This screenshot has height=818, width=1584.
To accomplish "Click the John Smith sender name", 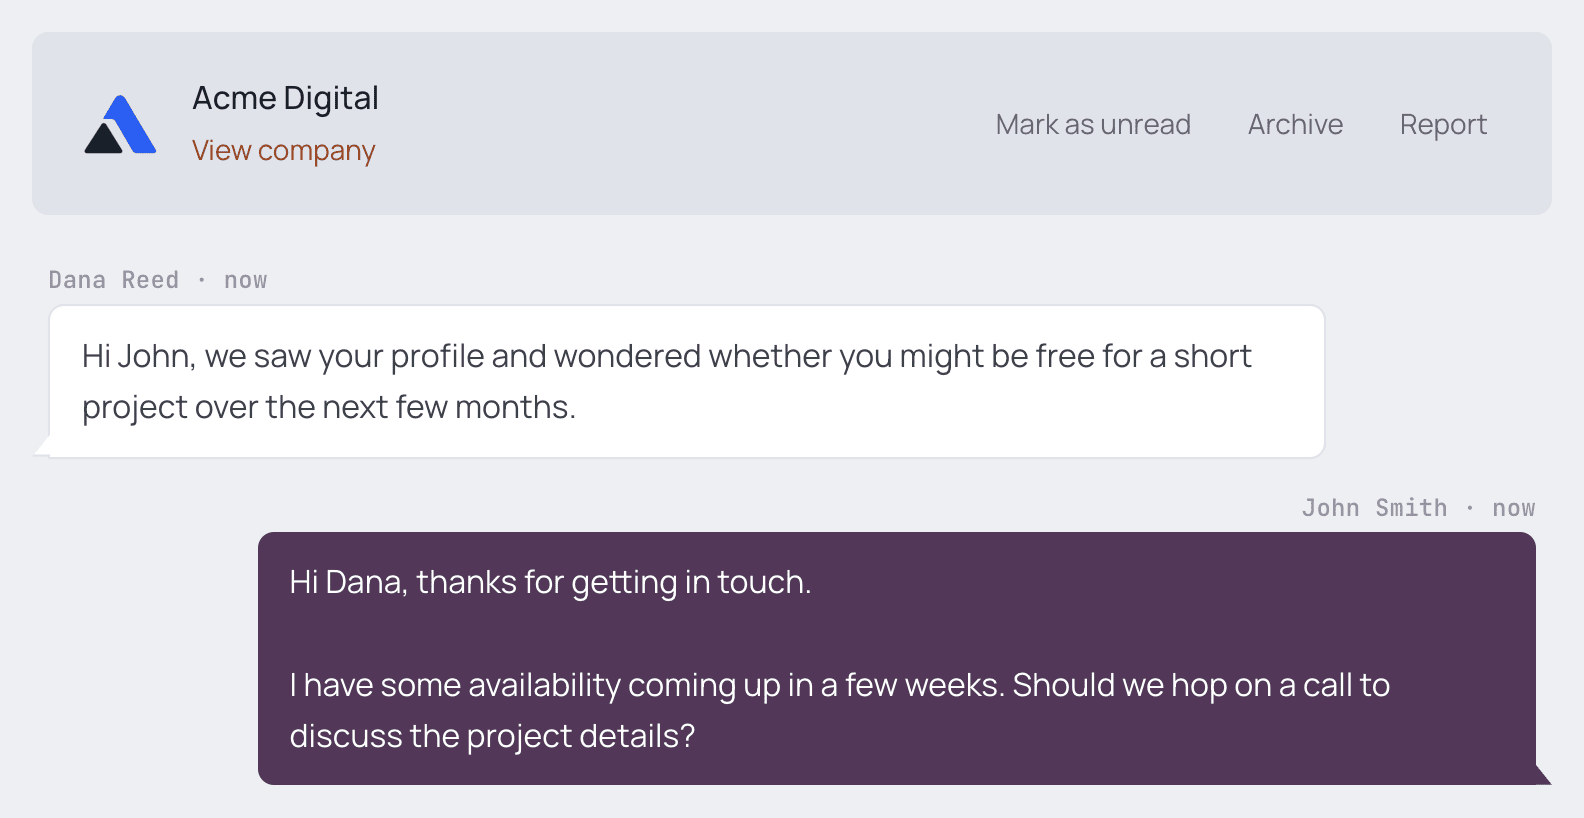I will [x=1374, y=508].
